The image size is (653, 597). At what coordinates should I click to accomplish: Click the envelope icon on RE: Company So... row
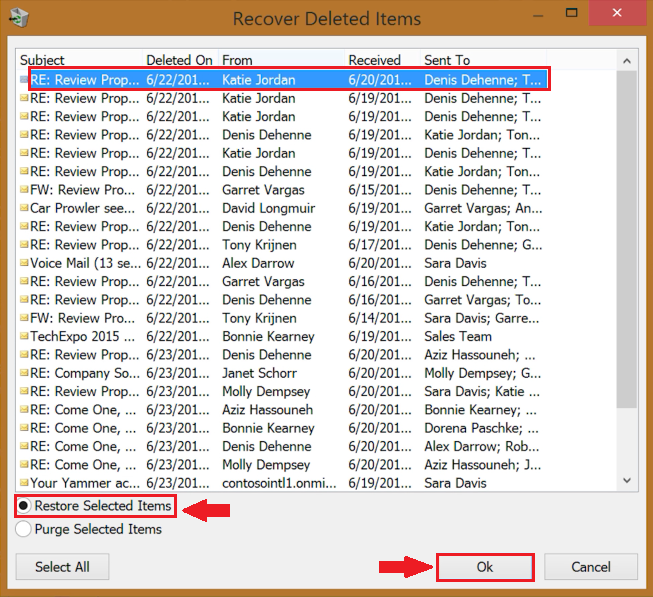tap(24, 373)
